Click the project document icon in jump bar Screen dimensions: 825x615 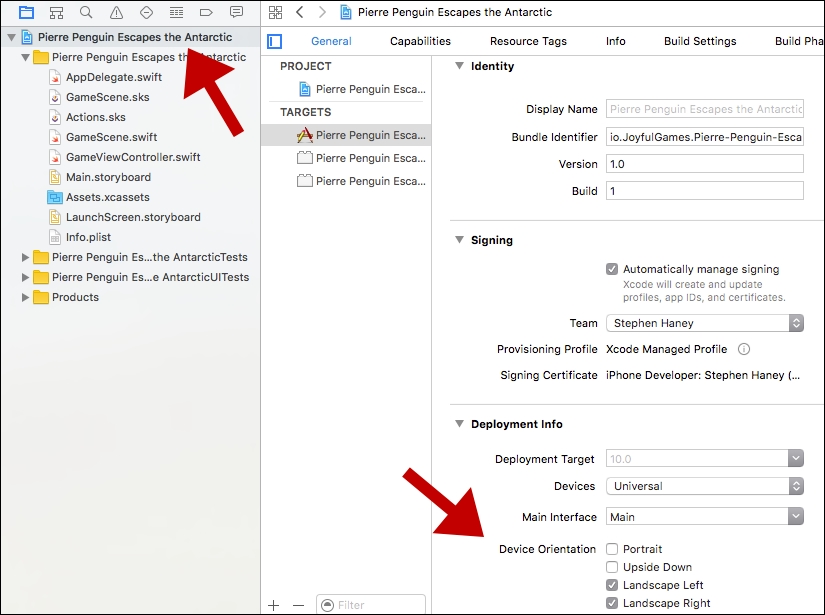click(346, 12)
